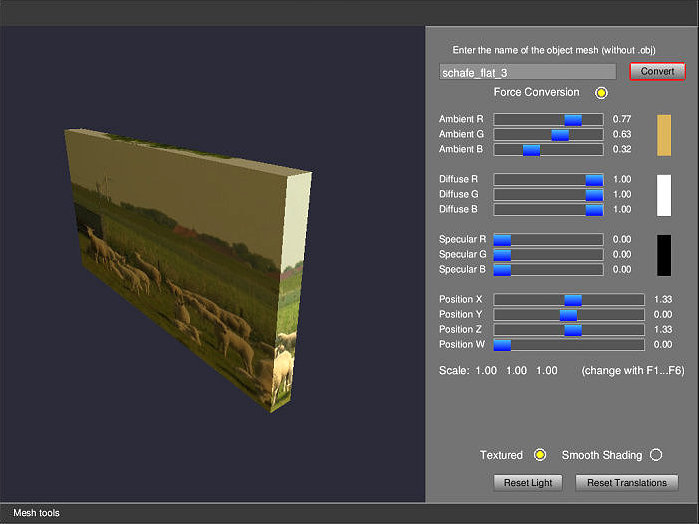
Task: Open the Mesh tools menu
Action: tap(37, 513)
